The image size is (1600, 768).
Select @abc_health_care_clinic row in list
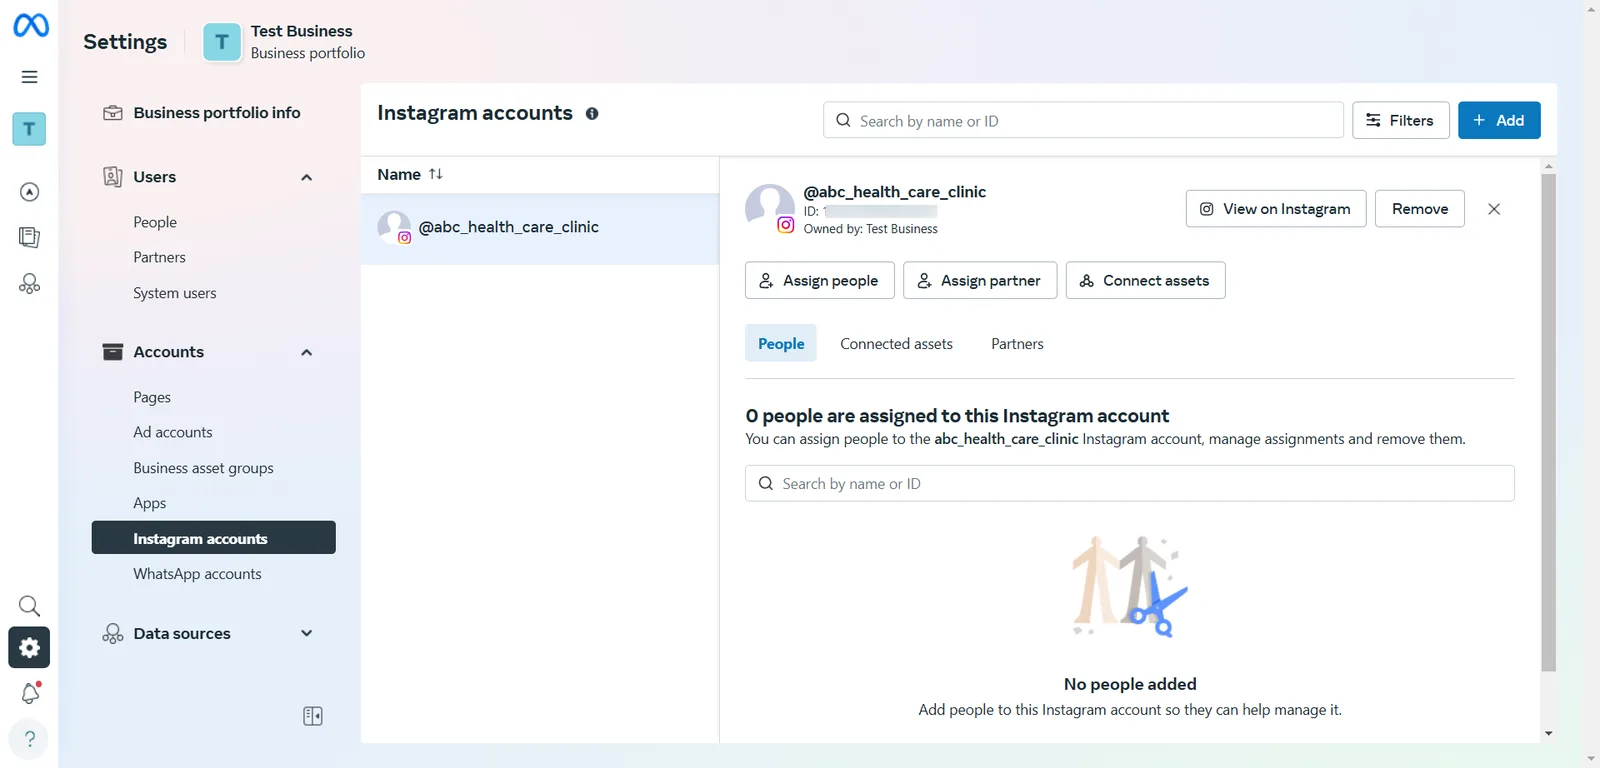click(540, 228)
